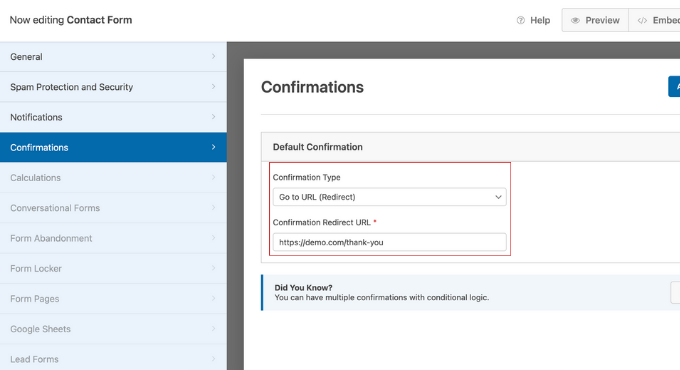Click the blue button beside Confirmations heading
Screen dimensions: 680x370
pyautogui.click(x=674, y=87)
